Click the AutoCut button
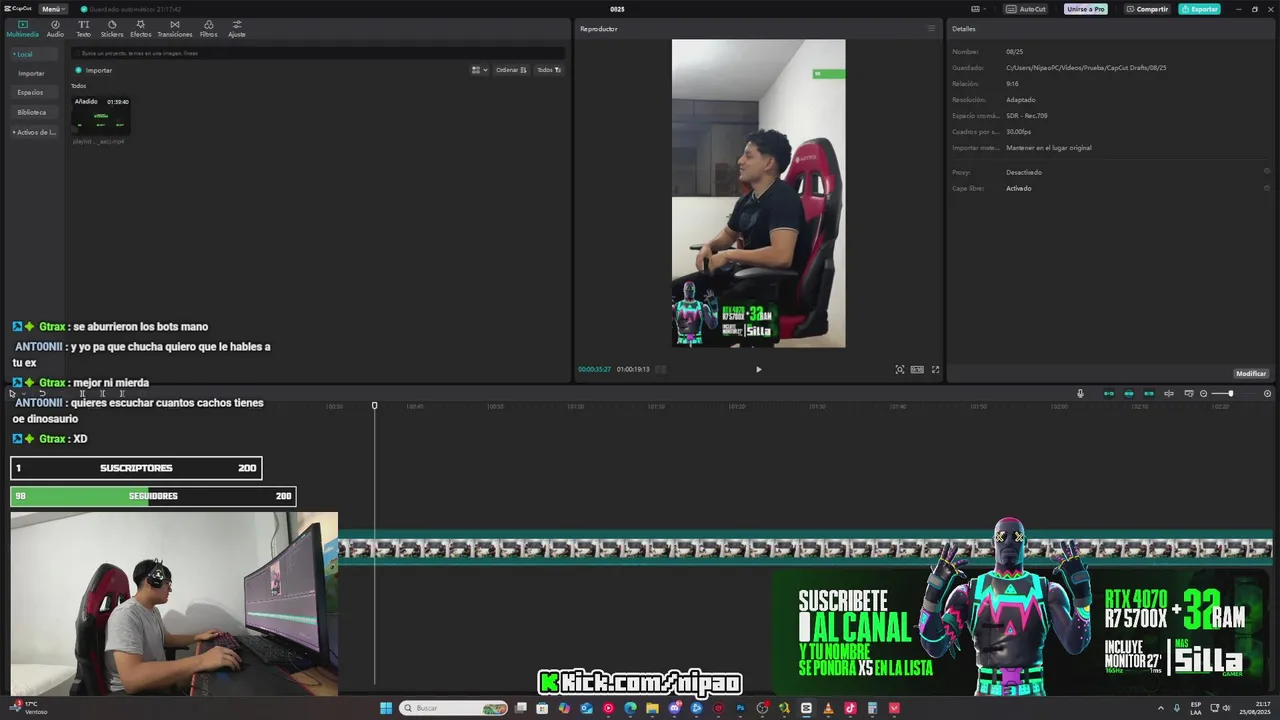1280x720 pixels. tap(1026, 9)
